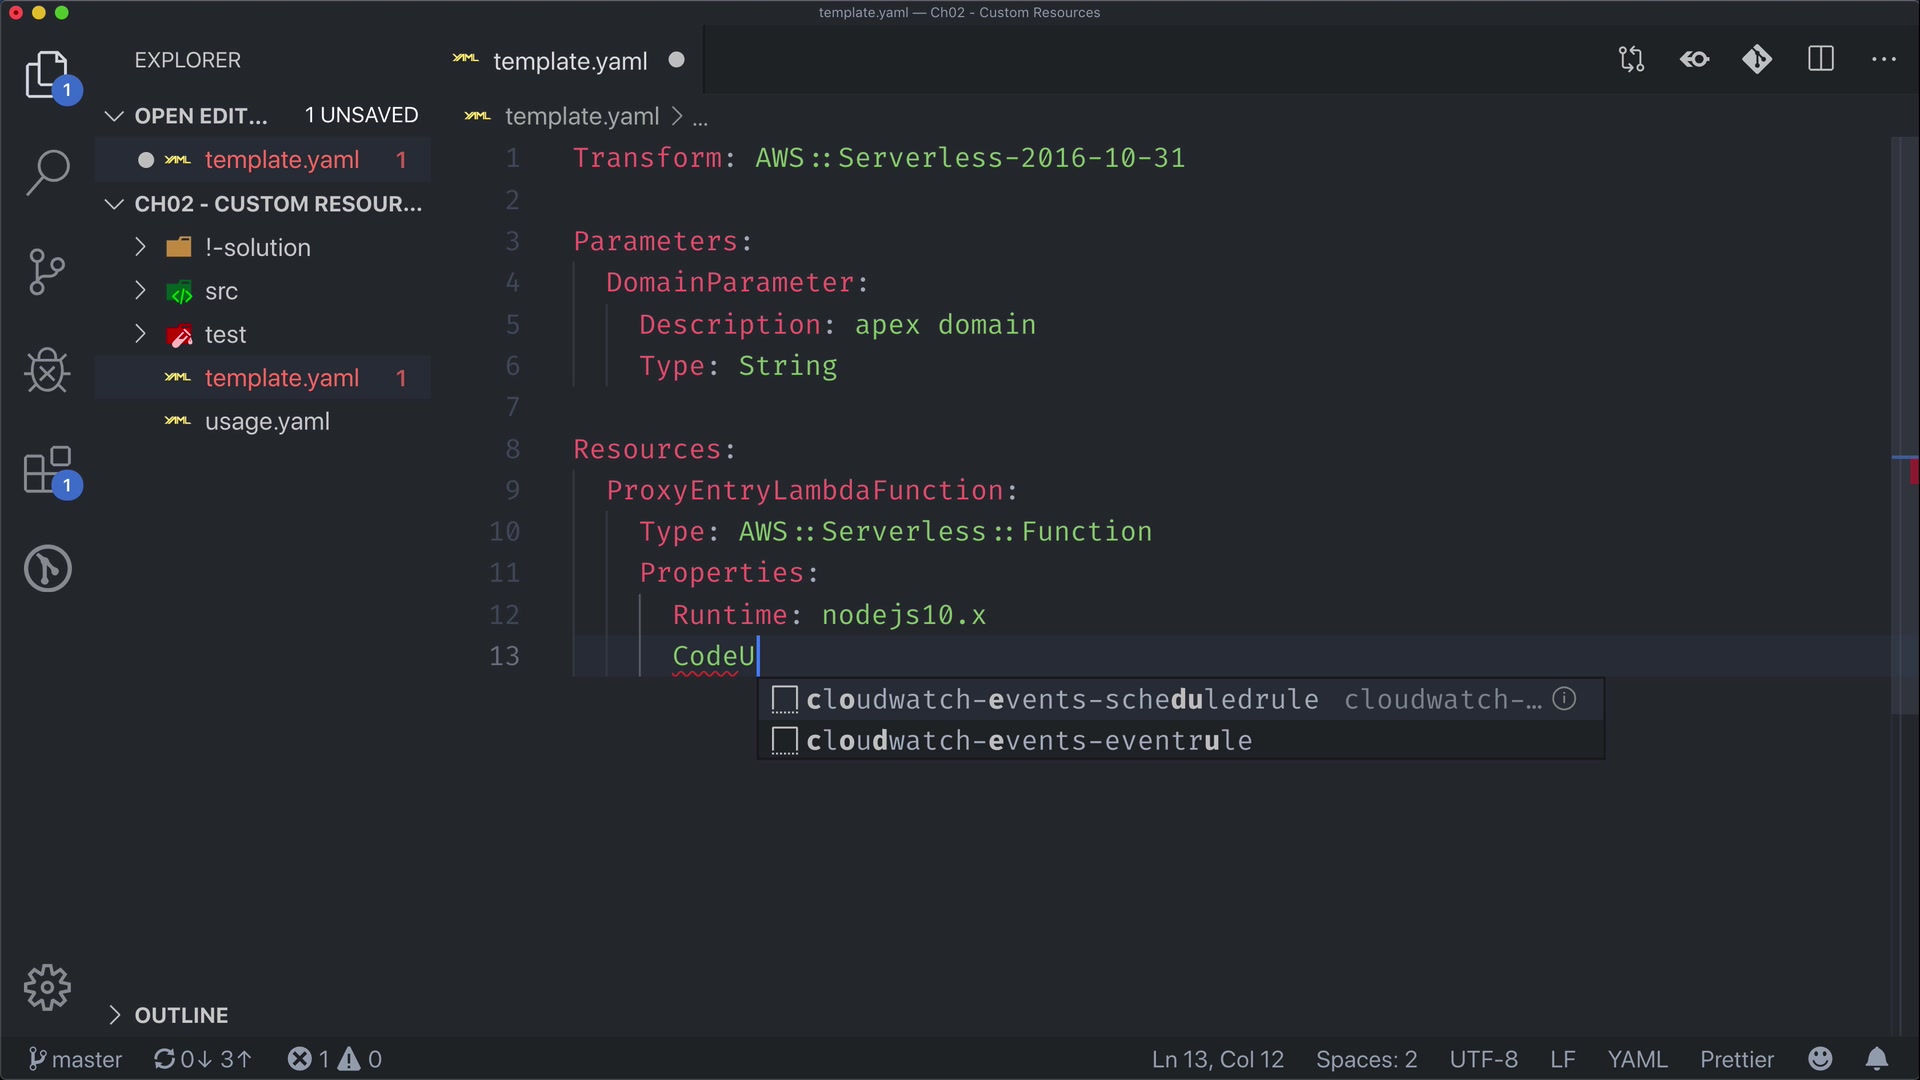This screenshot has height=1080, width=1920.
Task: Click the split editor right icon
Action: [1821, 60]
